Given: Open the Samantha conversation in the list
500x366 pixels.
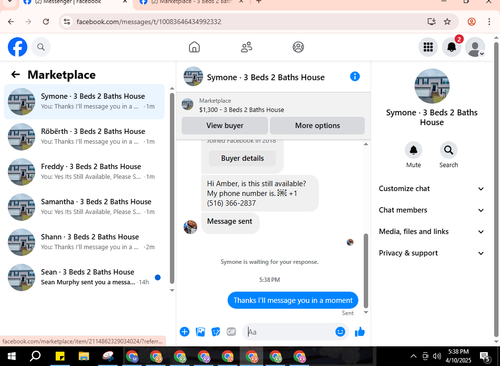Looking at the screenshot, I should 84,207.
